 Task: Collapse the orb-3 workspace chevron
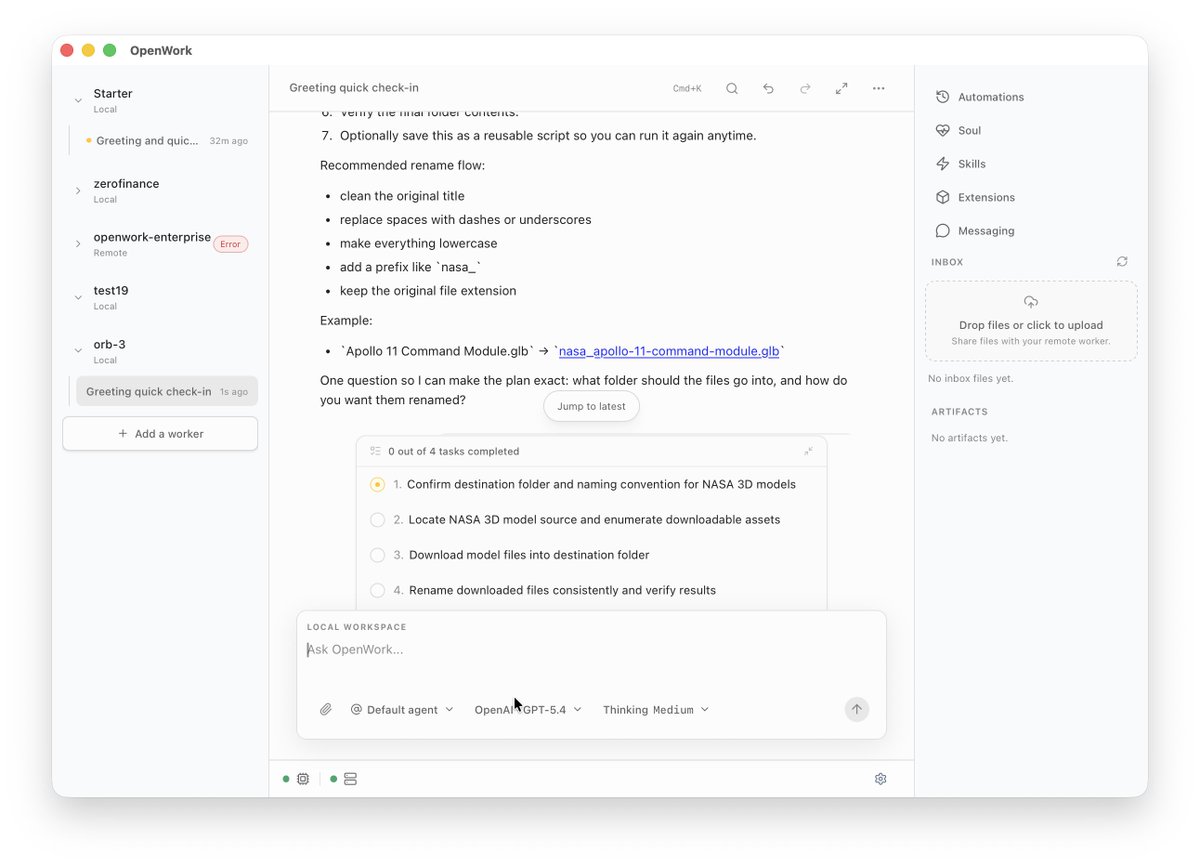[x=78, y=351]
